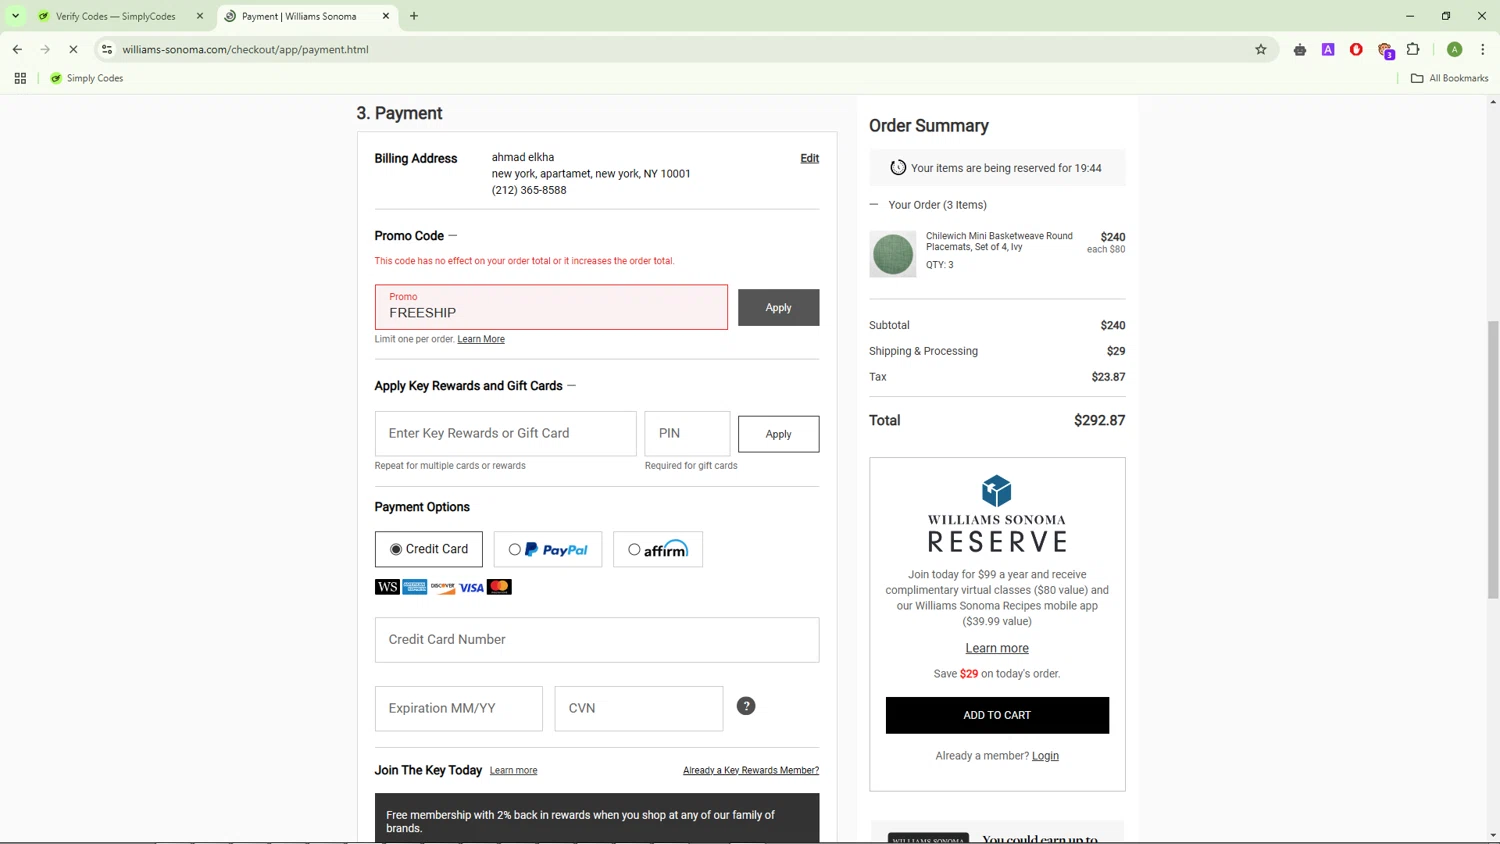The width and height of the screenshot is (1500, 844).
Task: Click the scrollbar down arrow
Action: pos(1493,836)
